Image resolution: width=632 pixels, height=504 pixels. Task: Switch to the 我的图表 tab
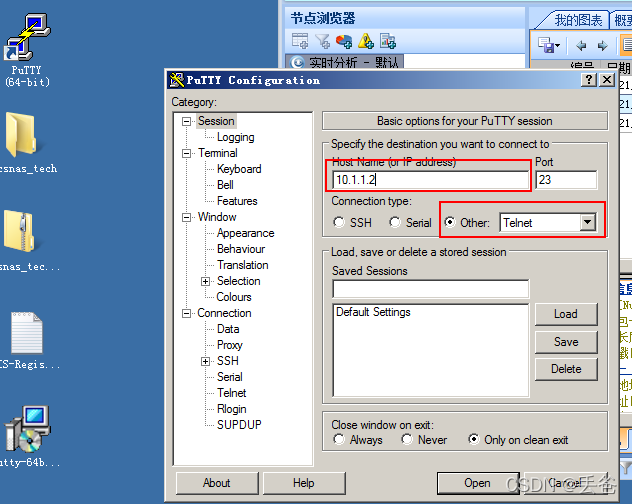point(578,20)
